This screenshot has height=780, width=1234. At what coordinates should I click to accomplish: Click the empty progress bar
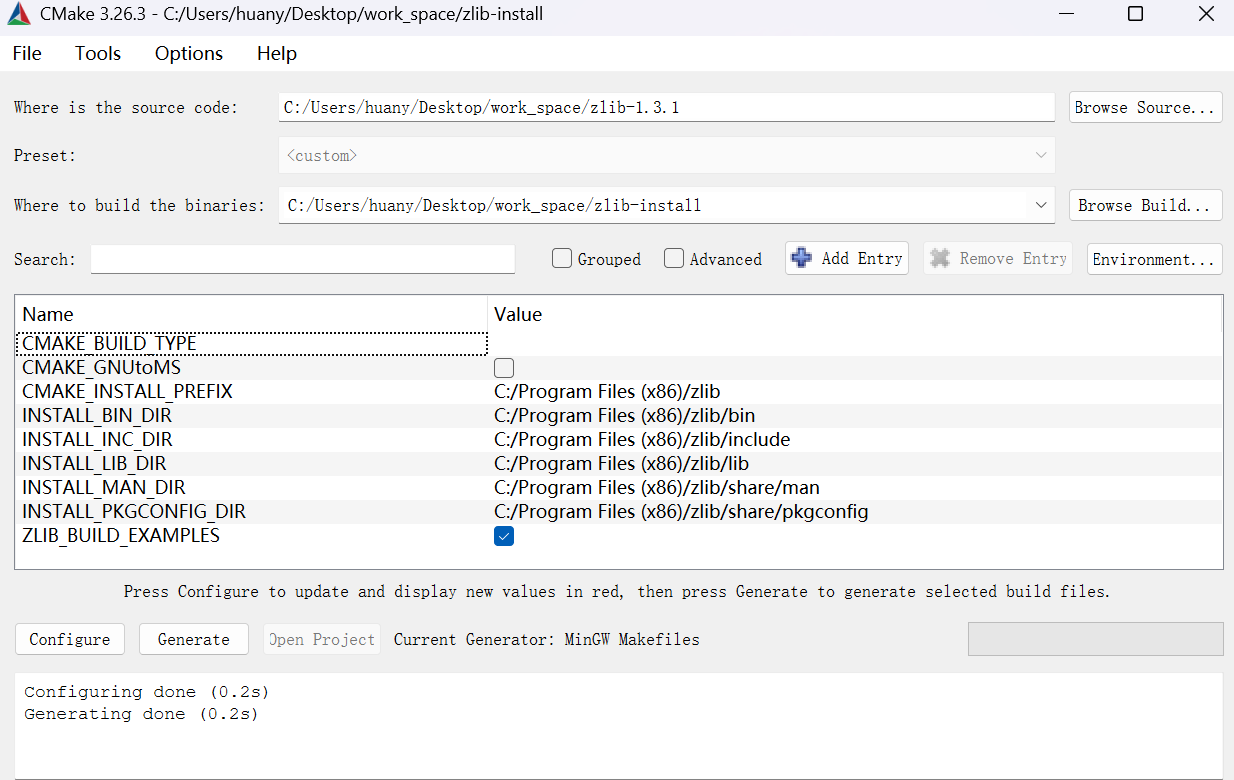1096,639
